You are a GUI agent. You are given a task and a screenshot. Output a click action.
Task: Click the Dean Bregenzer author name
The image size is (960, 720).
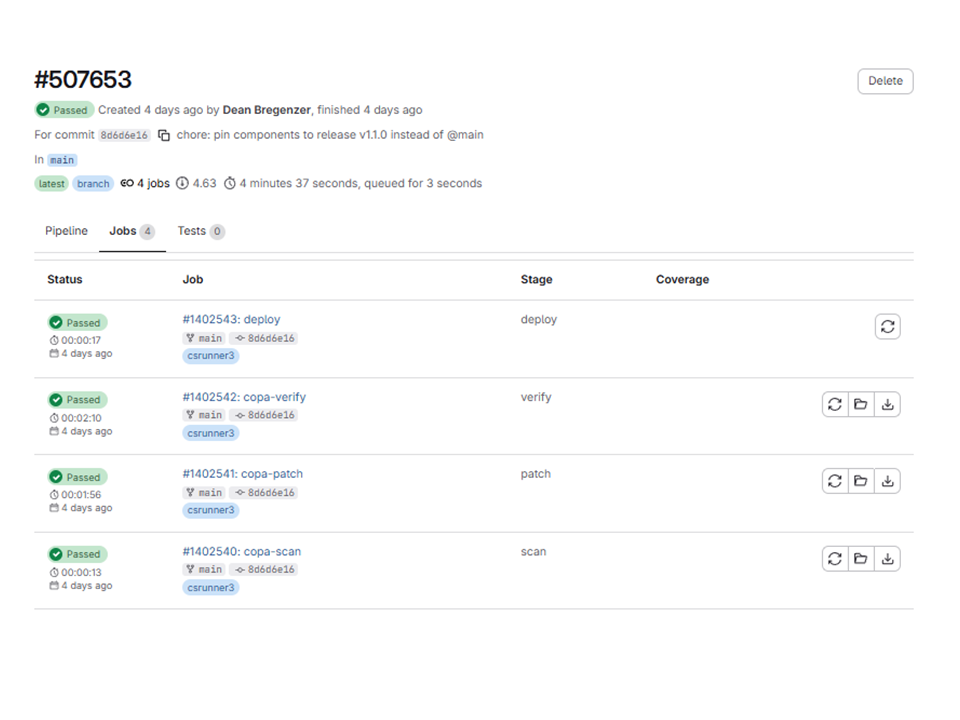(x=266, y=110)
